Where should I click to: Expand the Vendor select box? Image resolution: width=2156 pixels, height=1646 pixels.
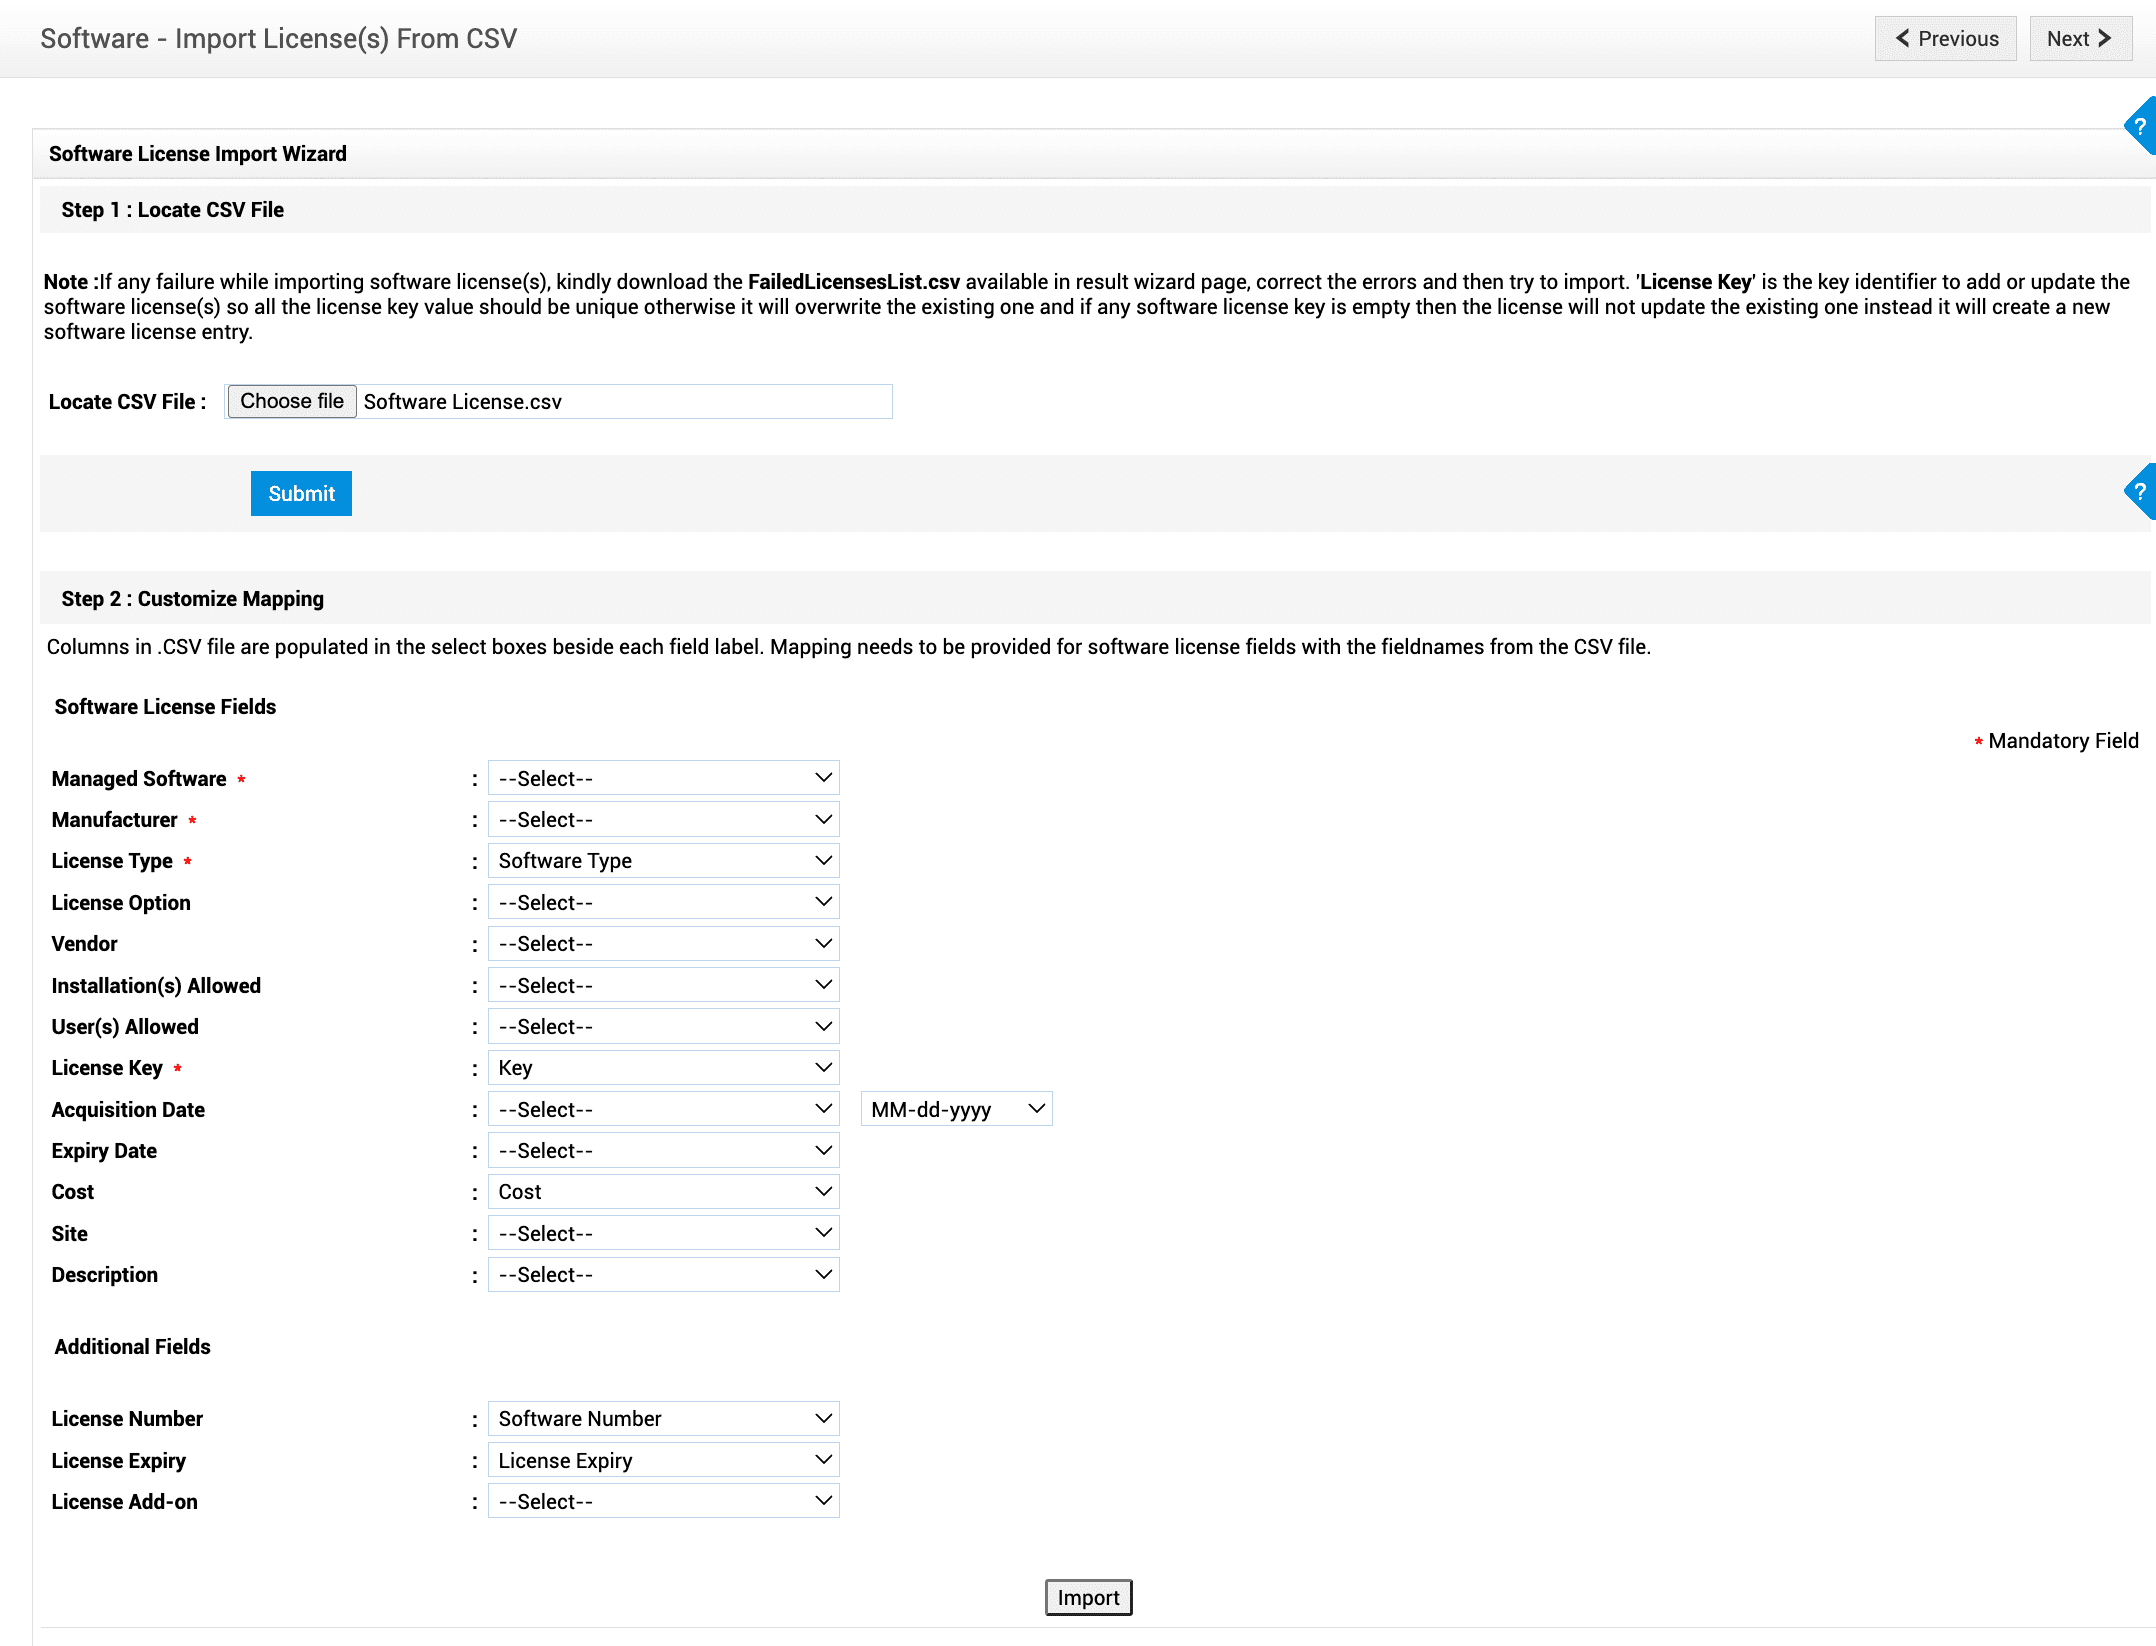[663, 944]
